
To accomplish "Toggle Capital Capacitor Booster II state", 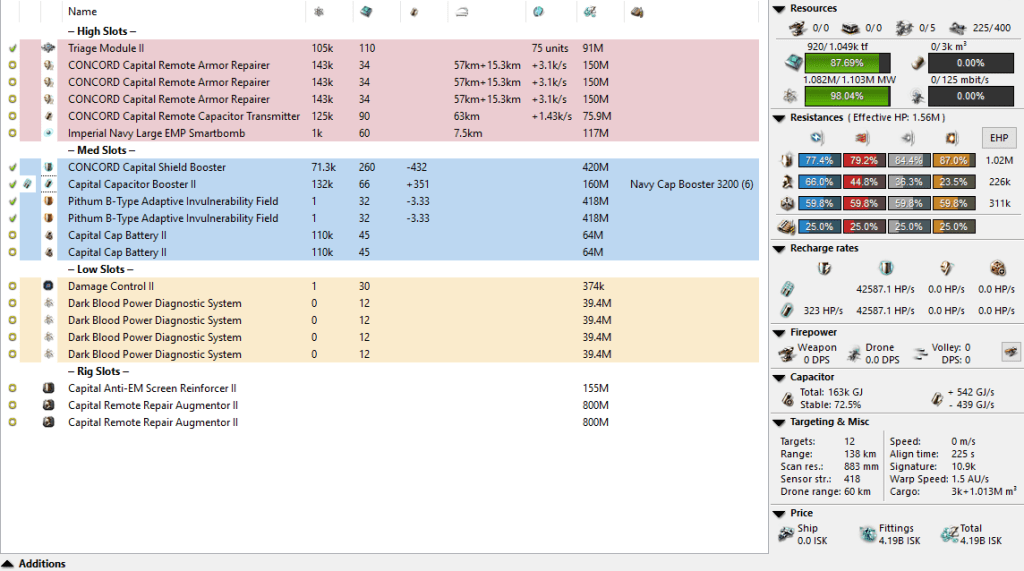I will coord(12,184).
